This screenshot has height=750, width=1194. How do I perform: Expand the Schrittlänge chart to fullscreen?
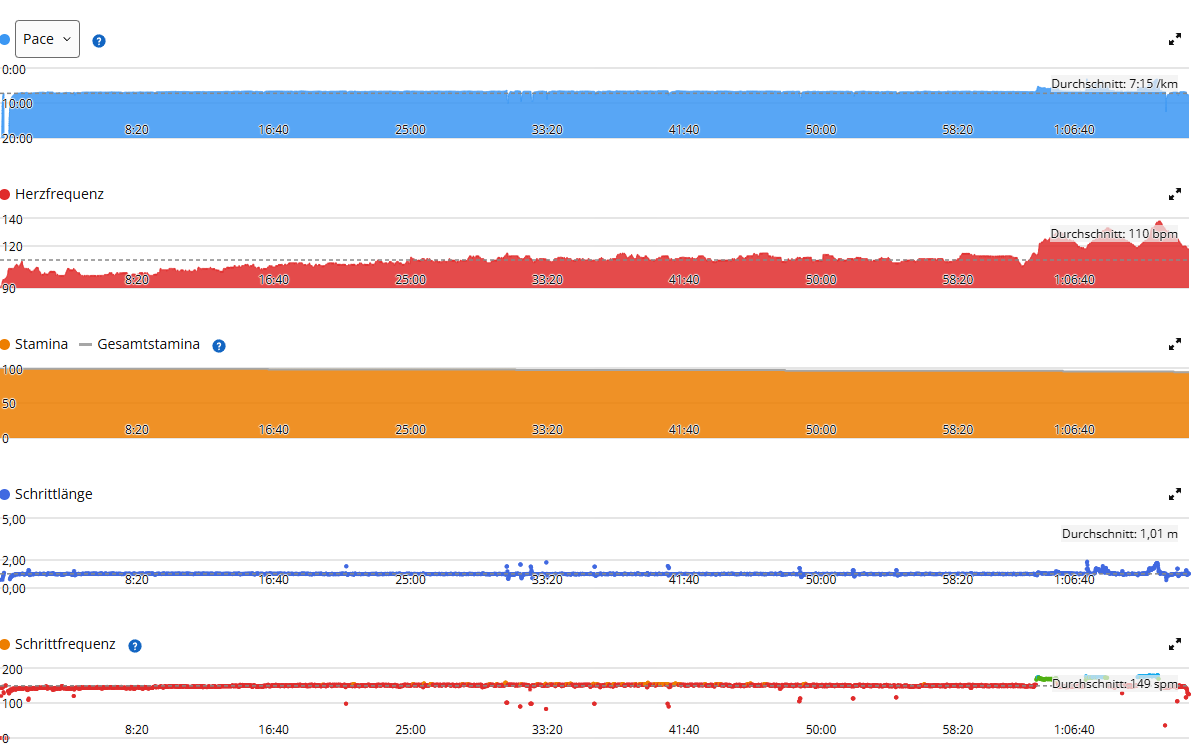pyautogui.click(x=1175, y=494)
